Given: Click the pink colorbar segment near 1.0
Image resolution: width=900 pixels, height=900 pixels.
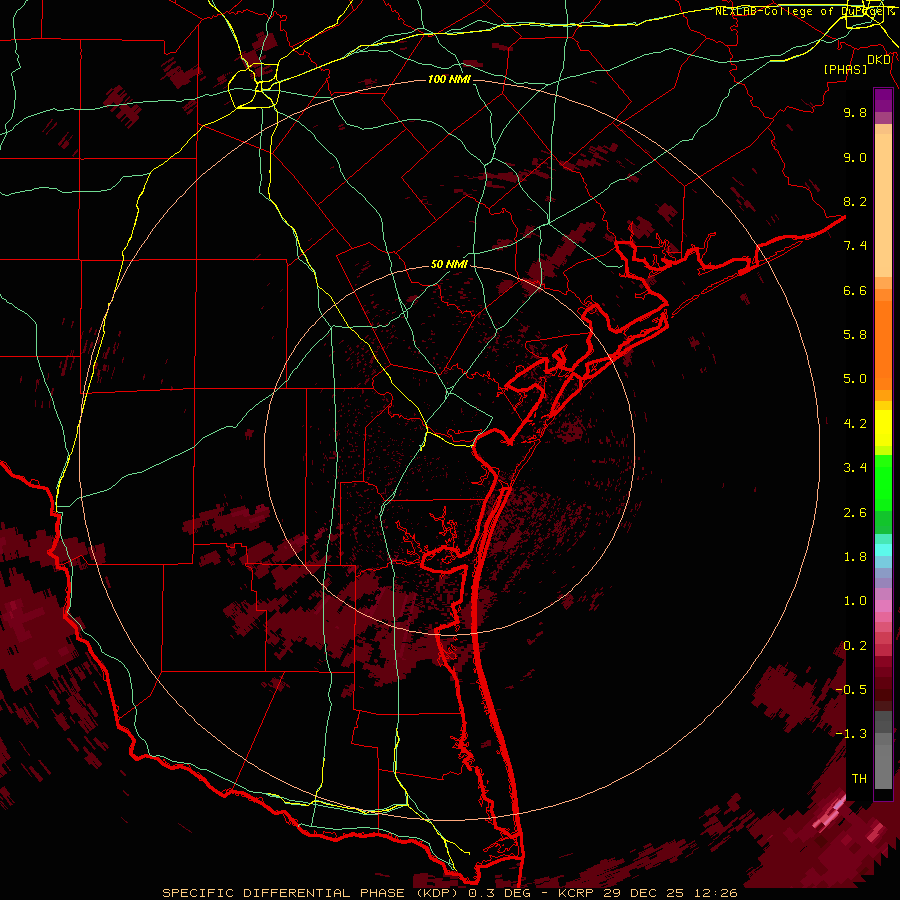Looking at the screenshot, I should (883, 606).
